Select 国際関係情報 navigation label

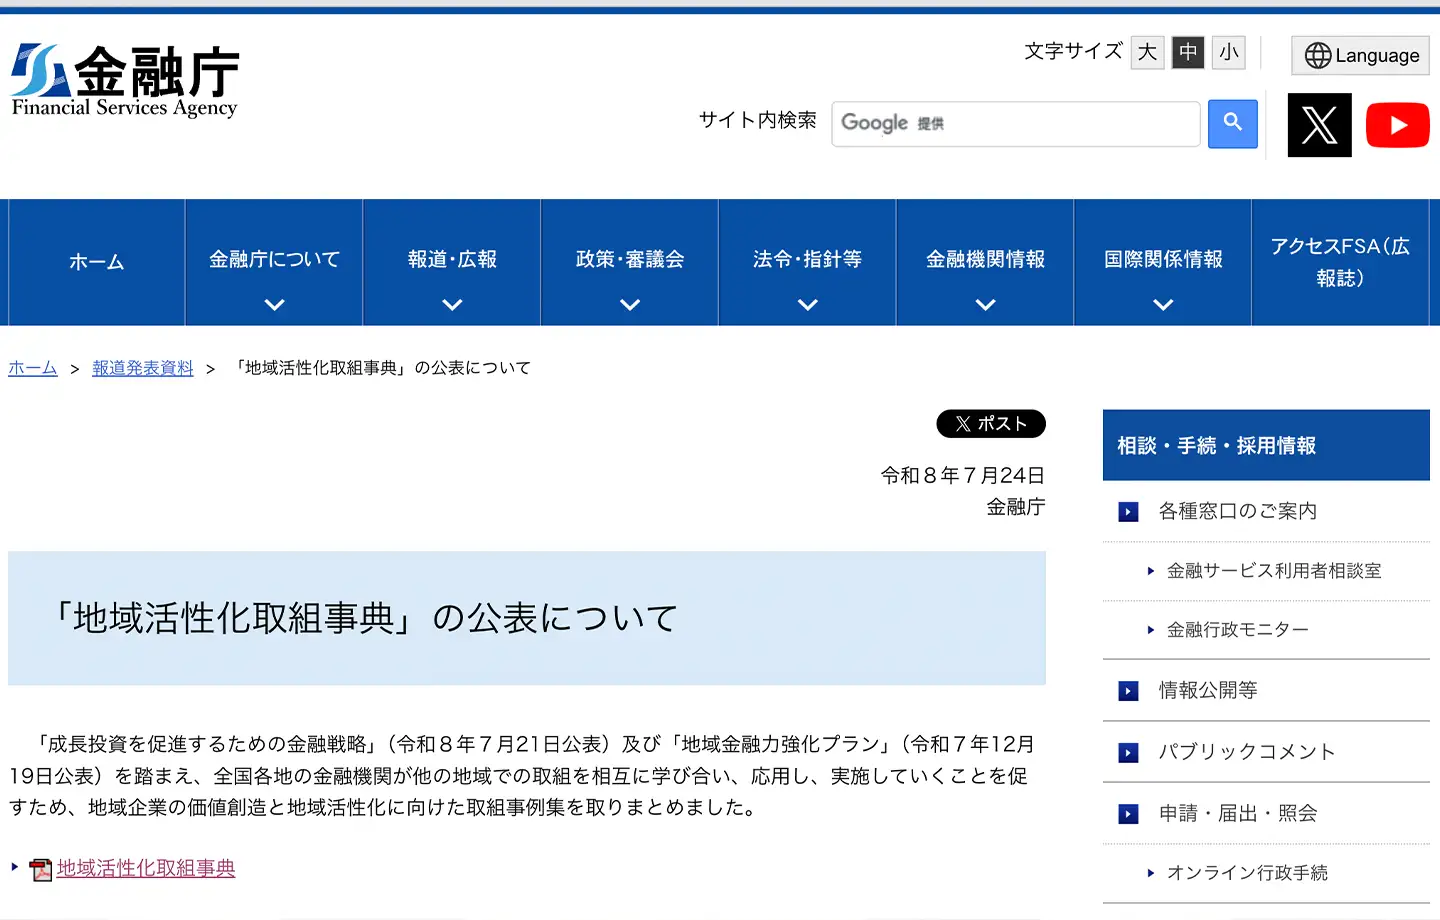point(1163,259)
